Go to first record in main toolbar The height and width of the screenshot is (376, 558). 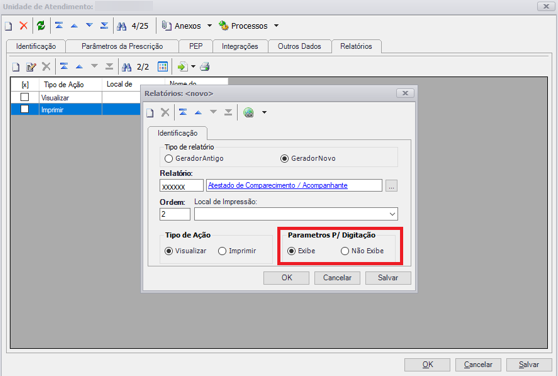(x=59, y=26)
